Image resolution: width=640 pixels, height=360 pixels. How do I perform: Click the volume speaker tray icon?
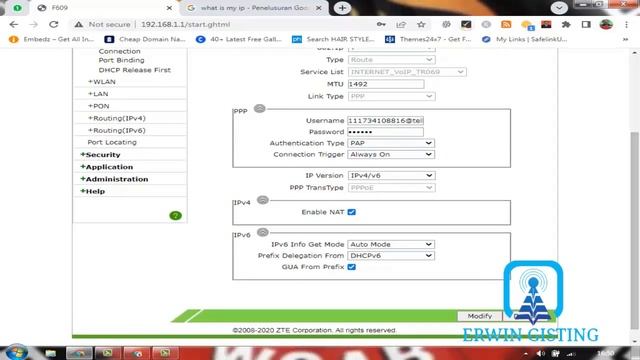pyautogui.click(x=540, y=353)
